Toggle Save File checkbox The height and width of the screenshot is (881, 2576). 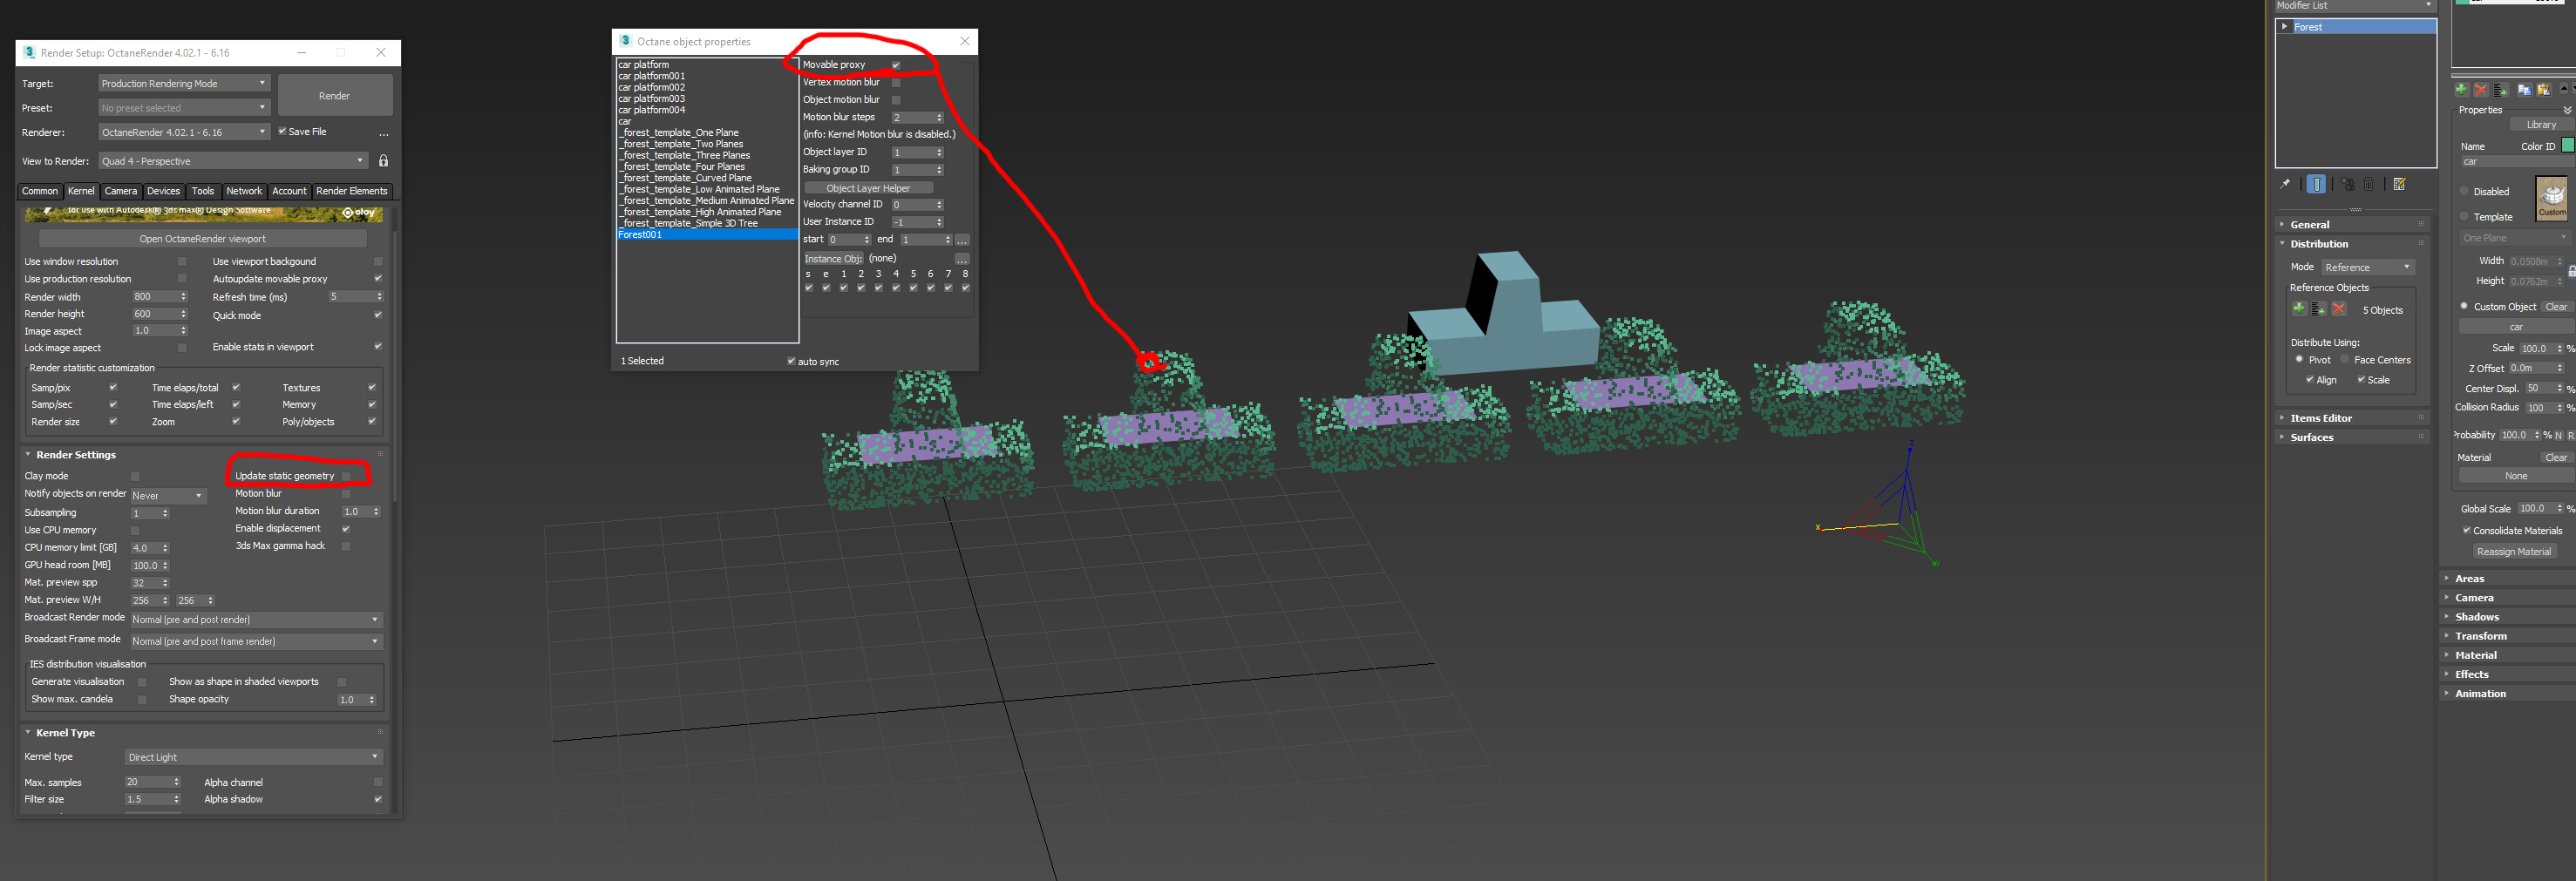click(x=282, y=131)
